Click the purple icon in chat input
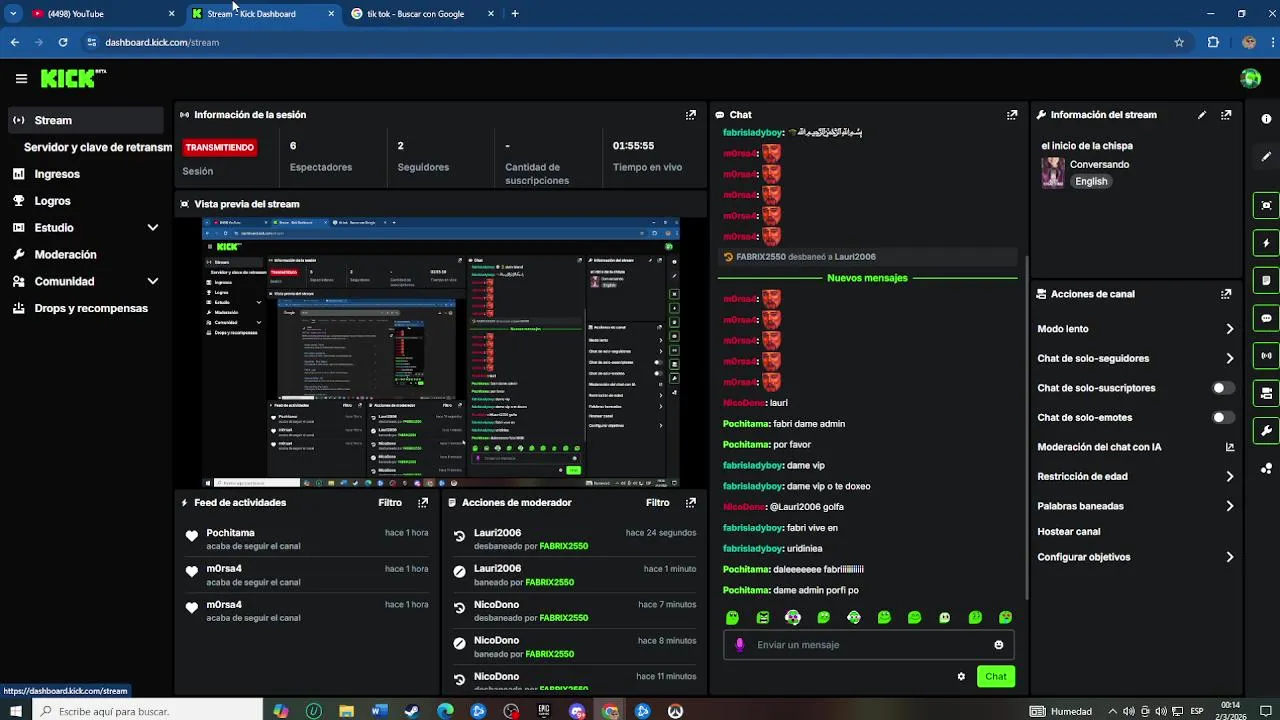 740,645
